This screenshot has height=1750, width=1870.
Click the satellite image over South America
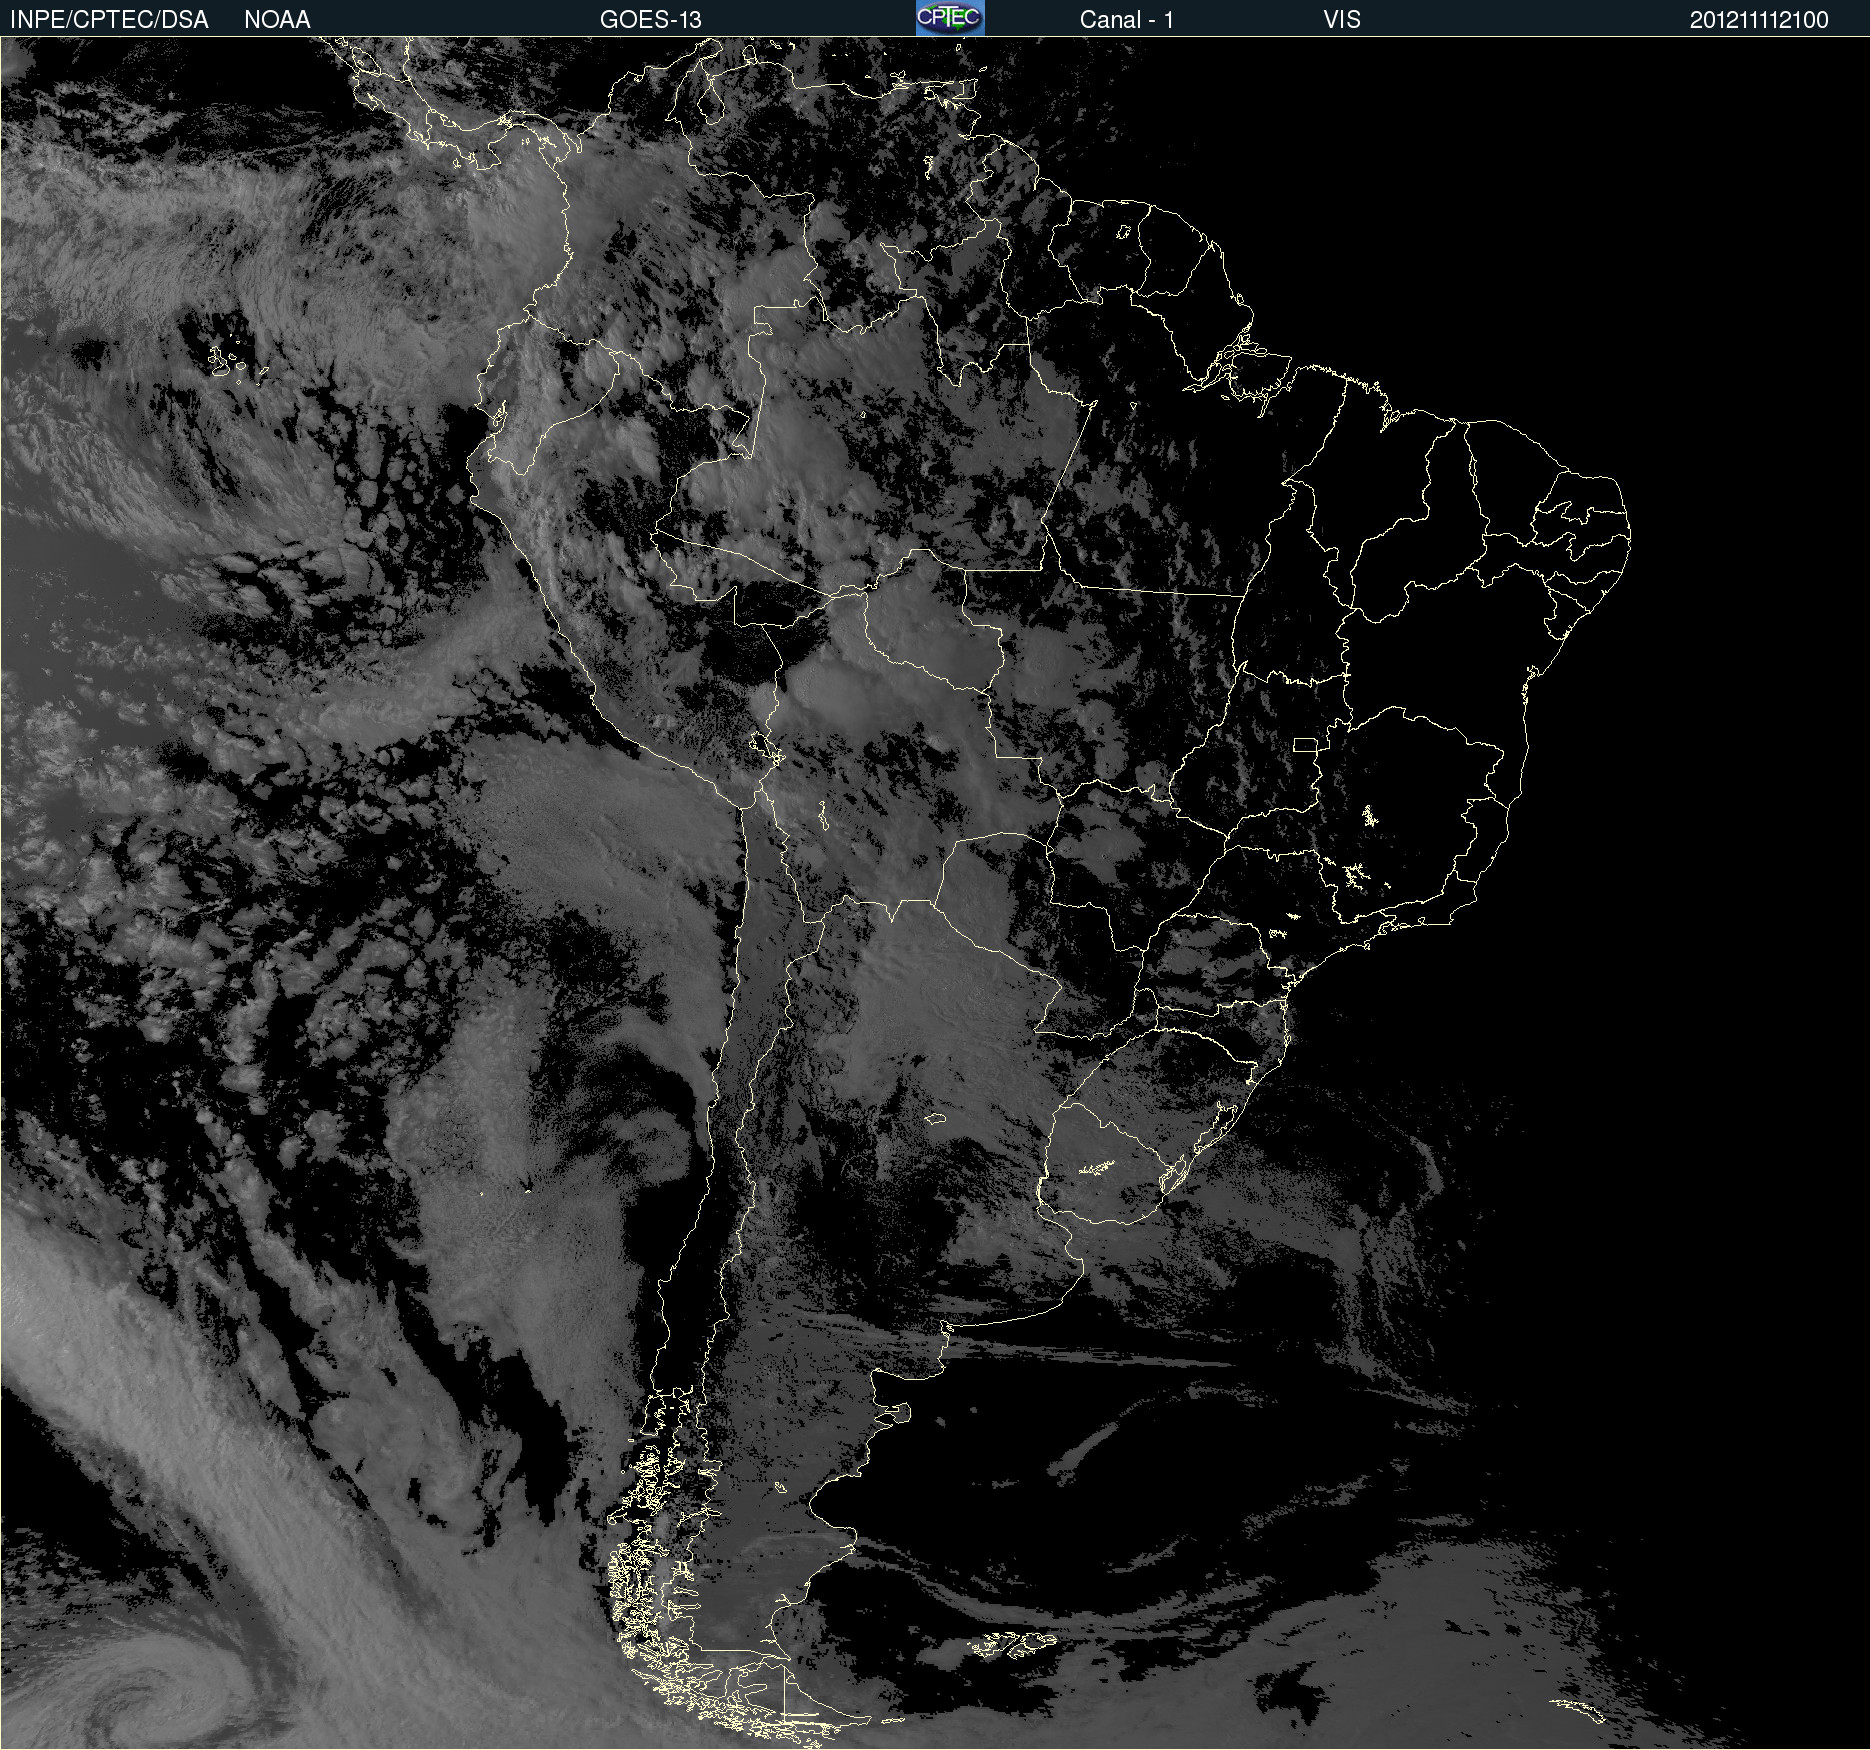pyautogui.click(x=935, y=893)
